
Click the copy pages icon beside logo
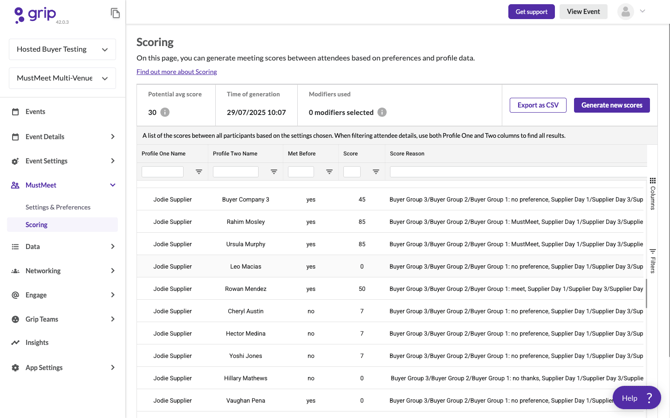[115, 13]
